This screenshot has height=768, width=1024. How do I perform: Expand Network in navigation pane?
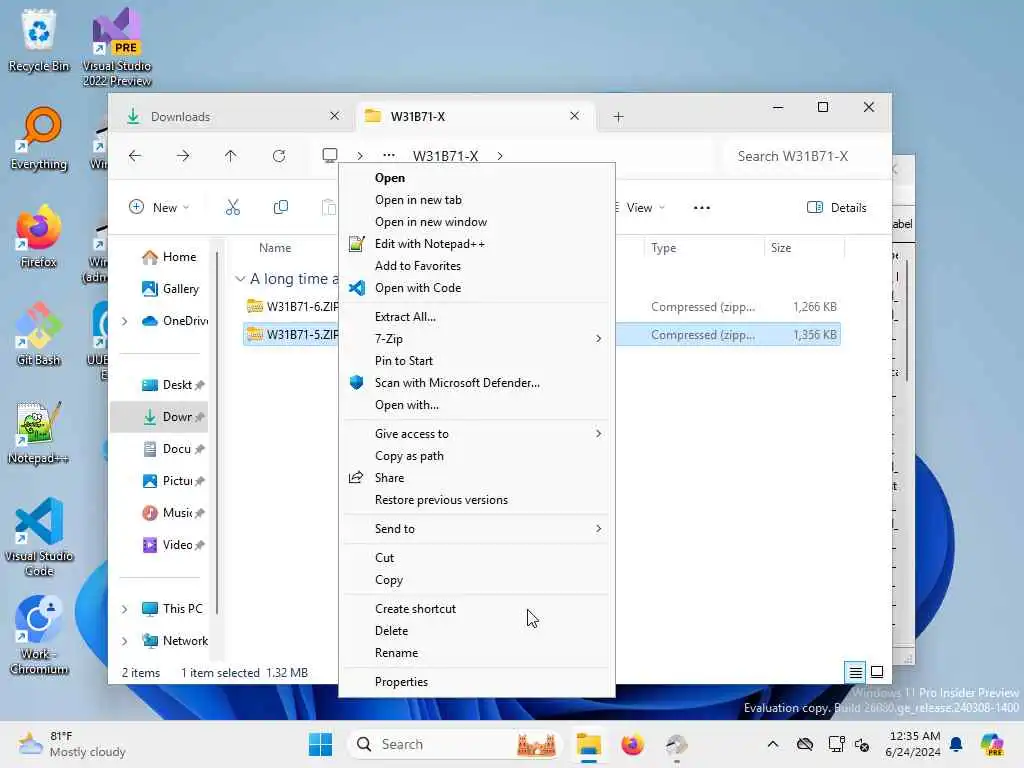pos(125,641)
